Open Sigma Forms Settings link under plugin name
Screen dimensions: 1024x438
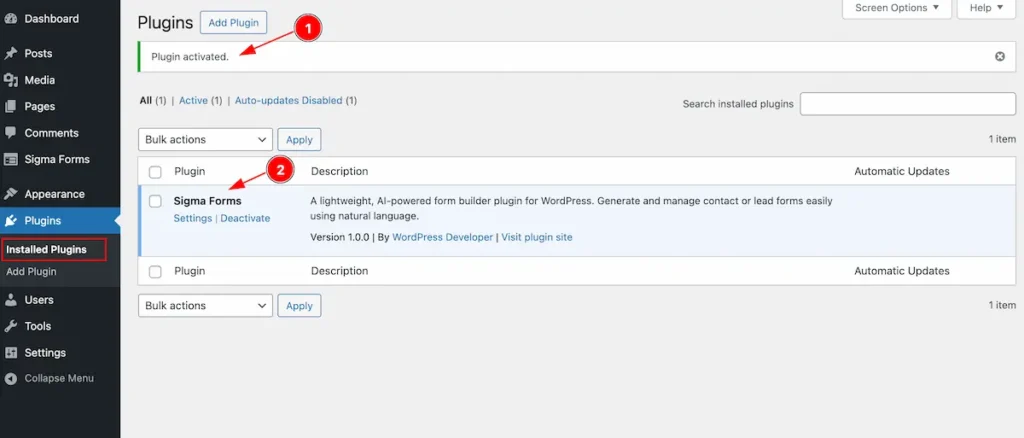point(193,218)
